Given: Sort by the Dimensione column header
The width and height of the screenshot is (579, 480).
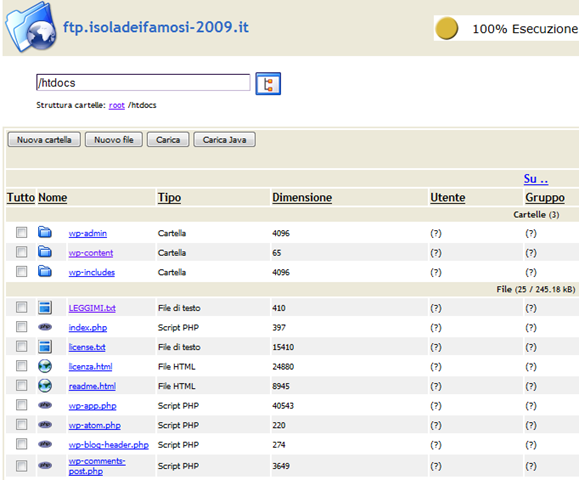Looking at the screenshot, I should pyautogui.click(x=302, y=198).
